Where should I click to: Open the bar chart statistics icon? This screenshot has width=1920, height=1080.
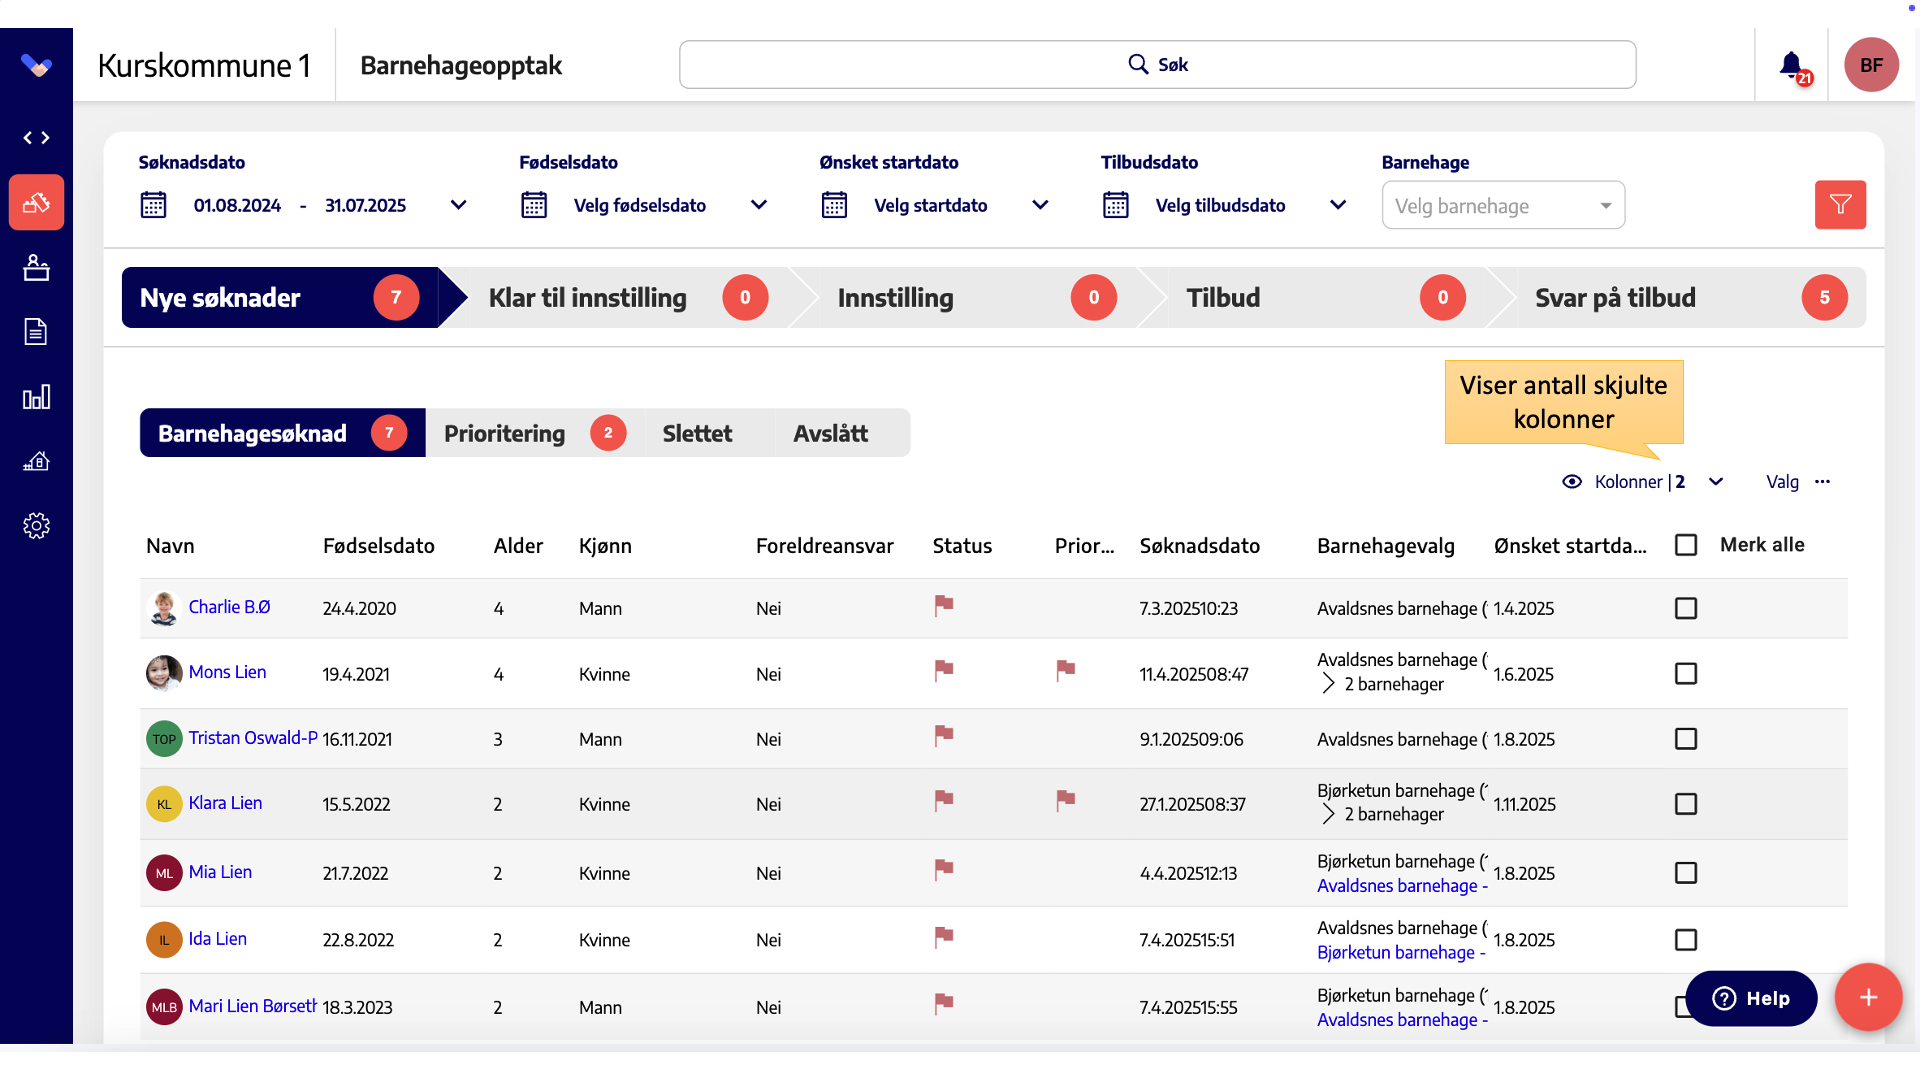pos(36,397)
